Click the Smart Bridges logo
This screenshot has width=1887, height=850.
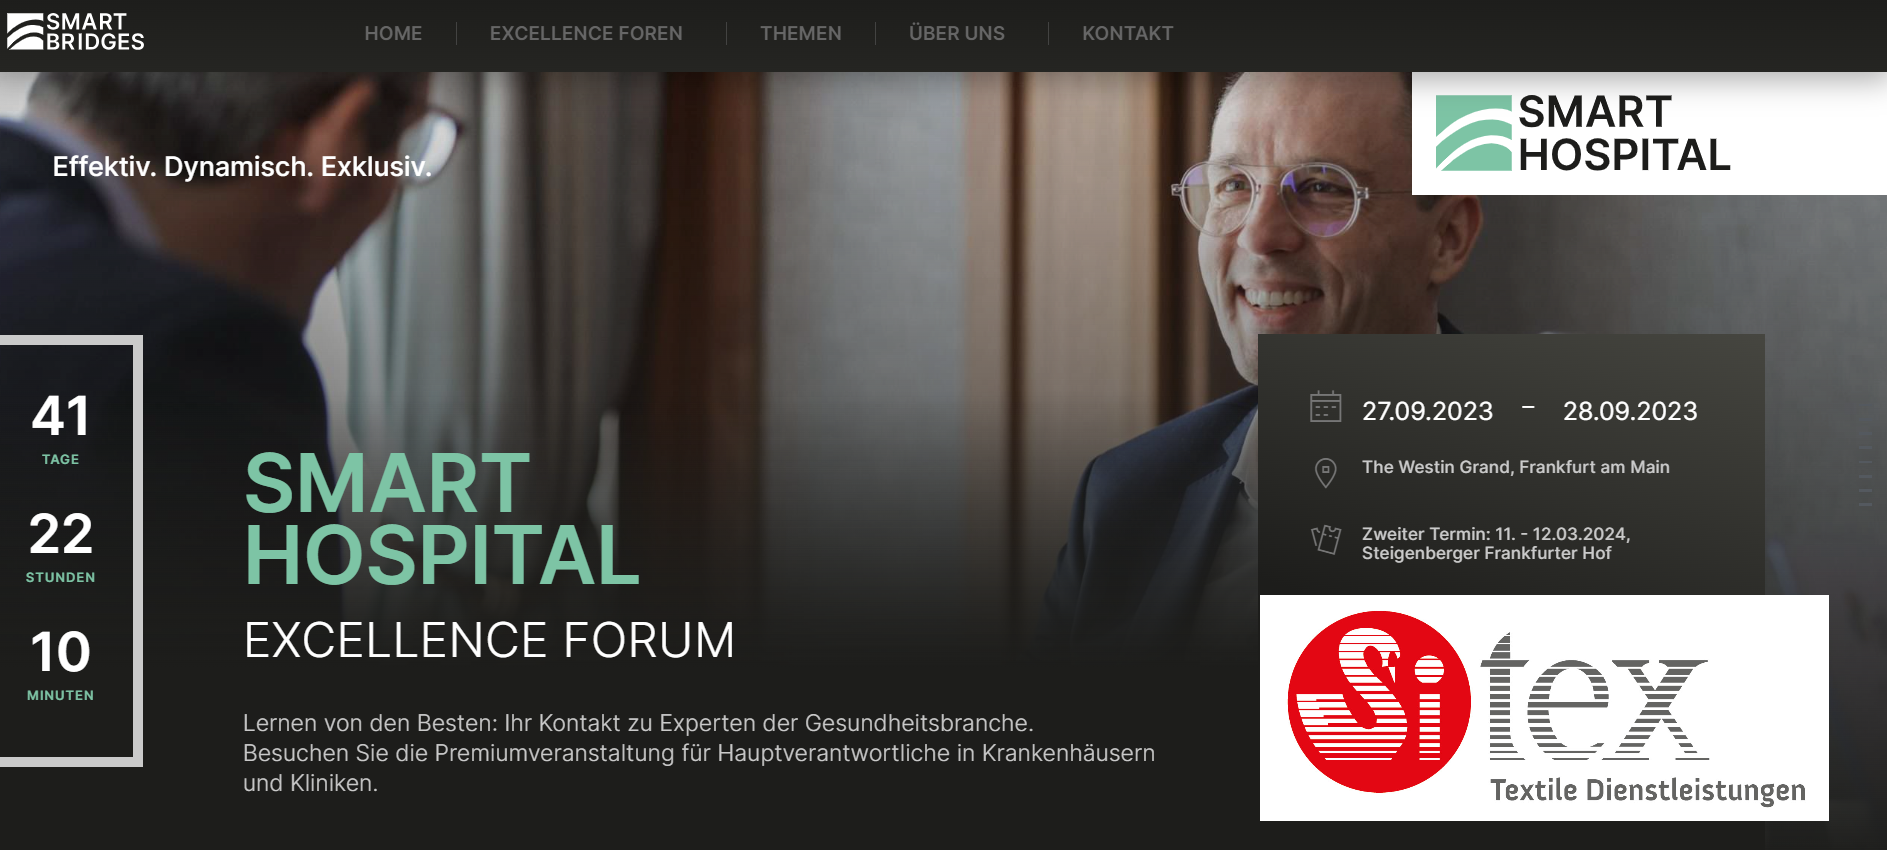click(x=76, y=32)
